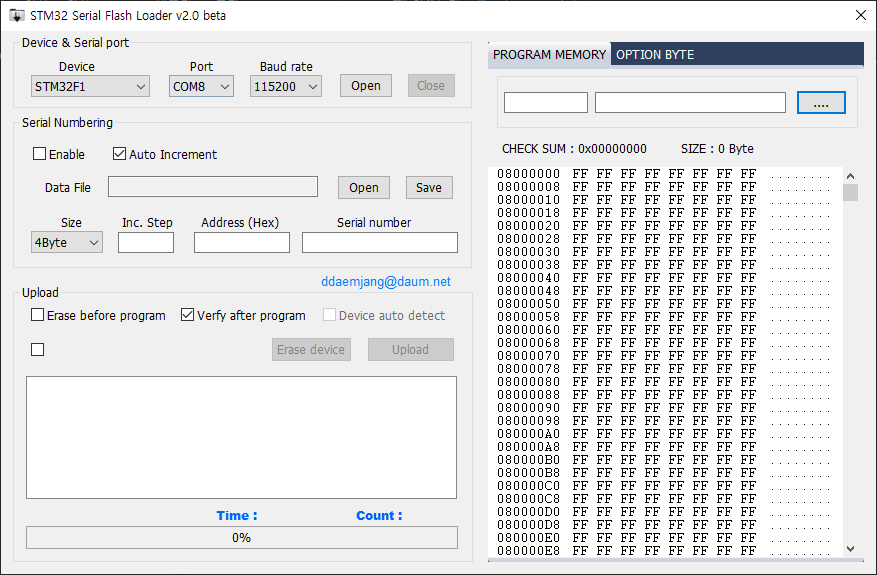877x575 pixels.
Task: Open the ddaemjang@daum.net email link
Action: pyautogui.click(x=386, y=281)
